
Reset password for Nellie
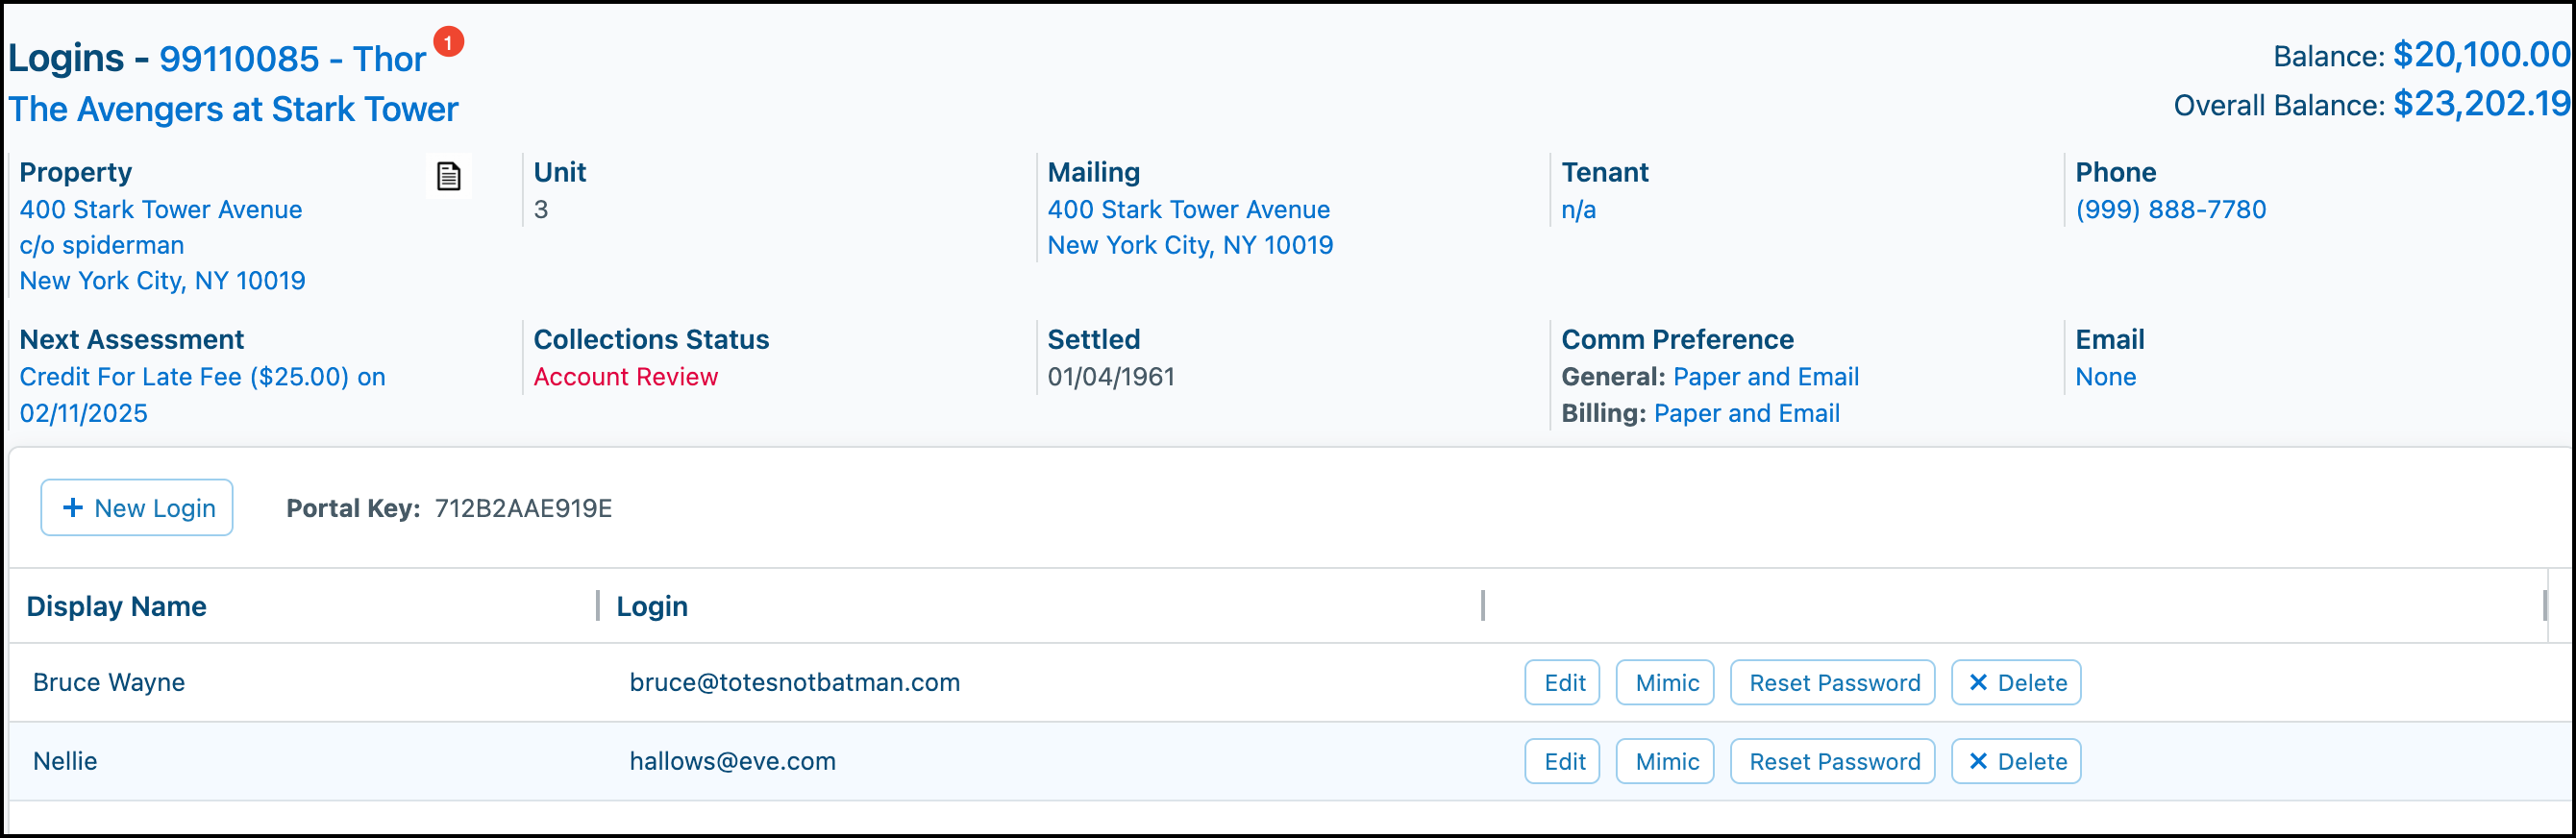pos(1833,762)
